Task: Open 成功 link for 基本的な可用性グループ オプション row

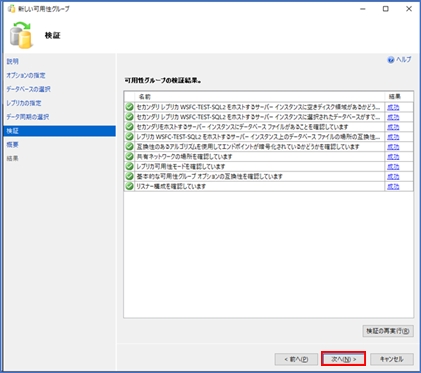Action: click(x=393, y=176)
